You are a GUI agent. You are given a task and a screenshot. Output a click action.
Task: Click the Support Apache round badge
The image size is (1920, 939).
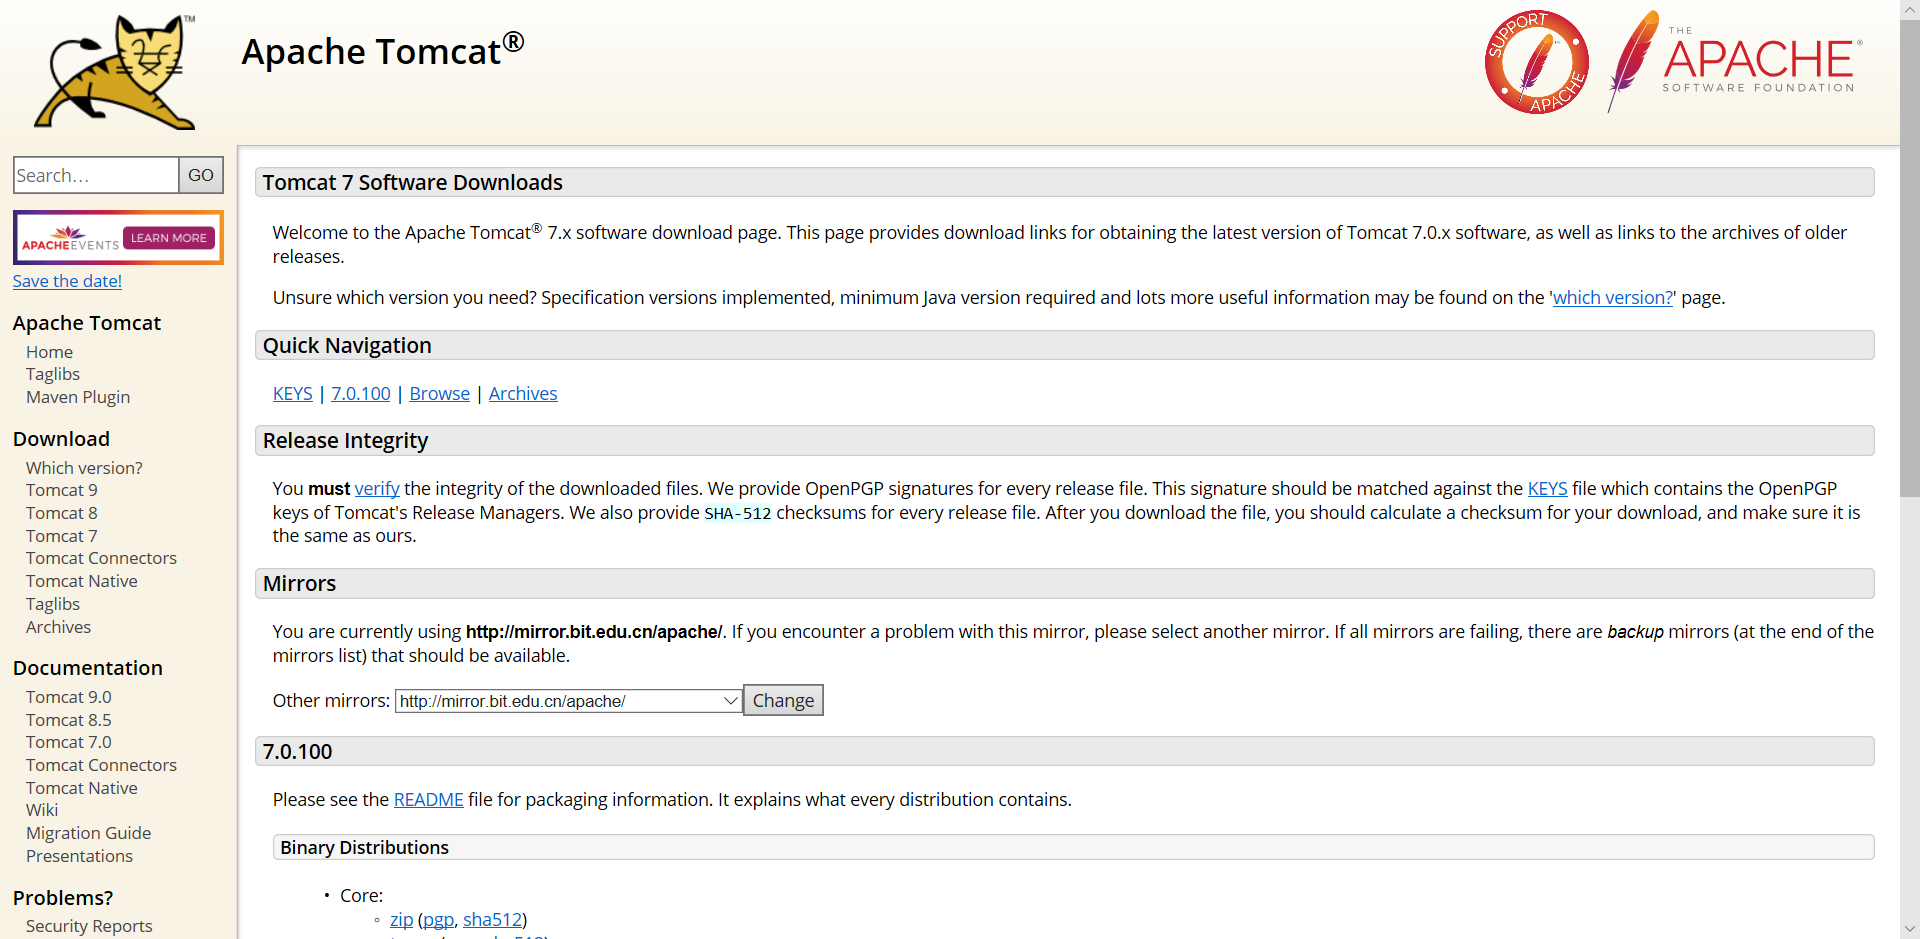tap(1536, 62)
